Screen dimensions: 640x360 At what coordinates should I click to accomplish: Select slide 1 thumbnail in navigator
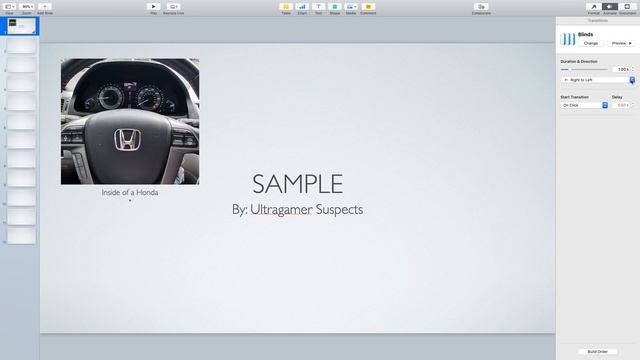tap(22, 26)
